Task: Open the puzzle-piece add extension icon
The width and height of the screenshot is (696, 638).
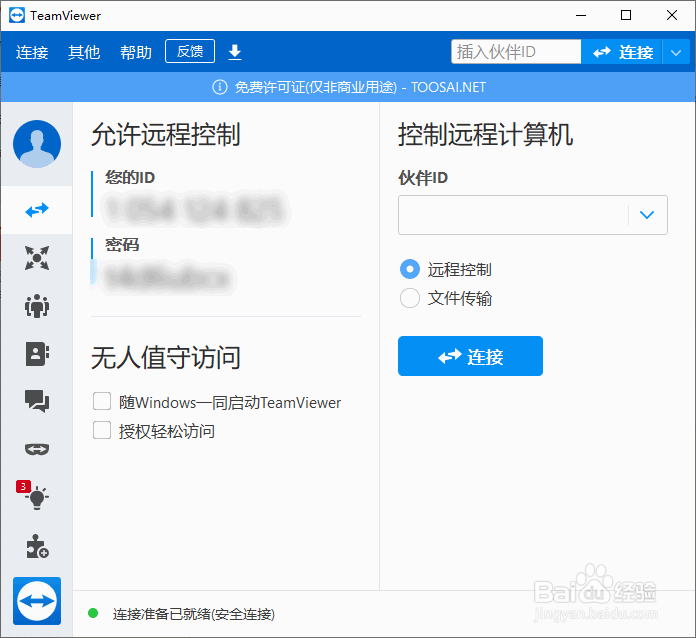Action: [37, 546]
